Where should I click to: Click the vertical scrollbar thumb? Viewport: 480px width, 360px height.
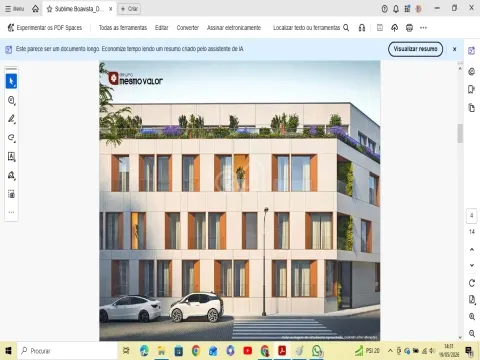pyautogui.click(x=460, y=133)
